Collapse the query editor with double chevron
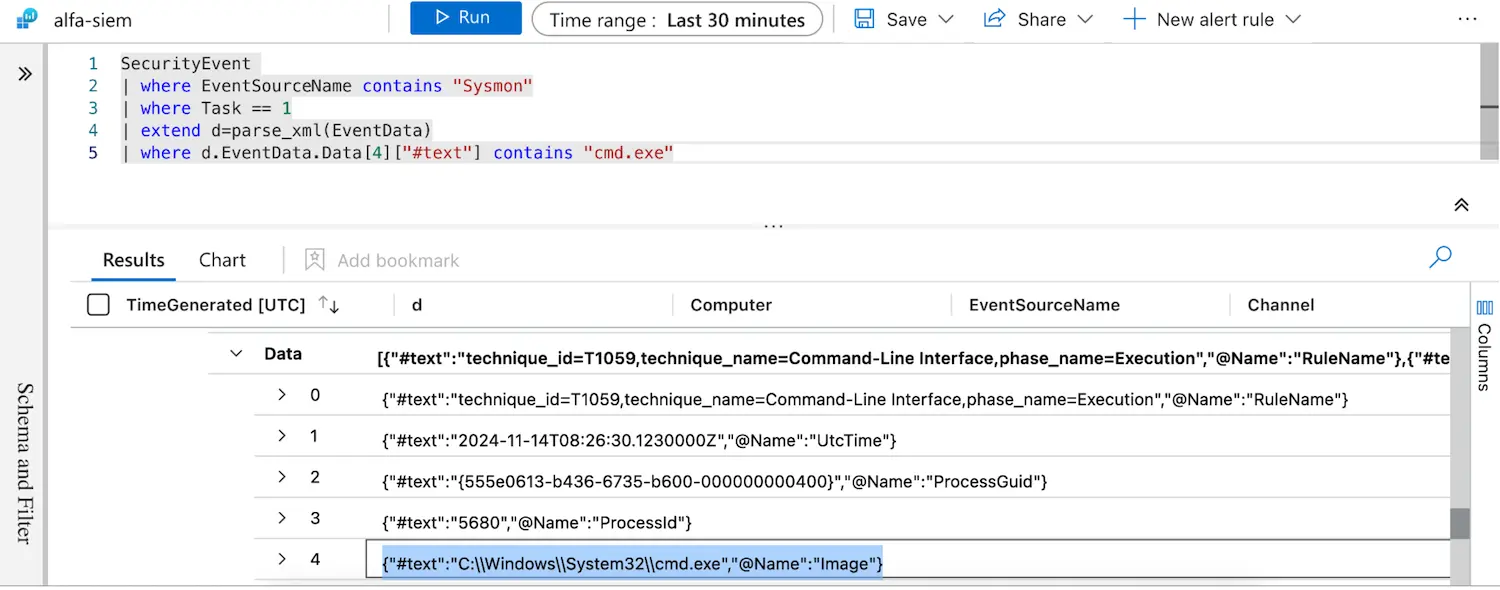 1461,205
